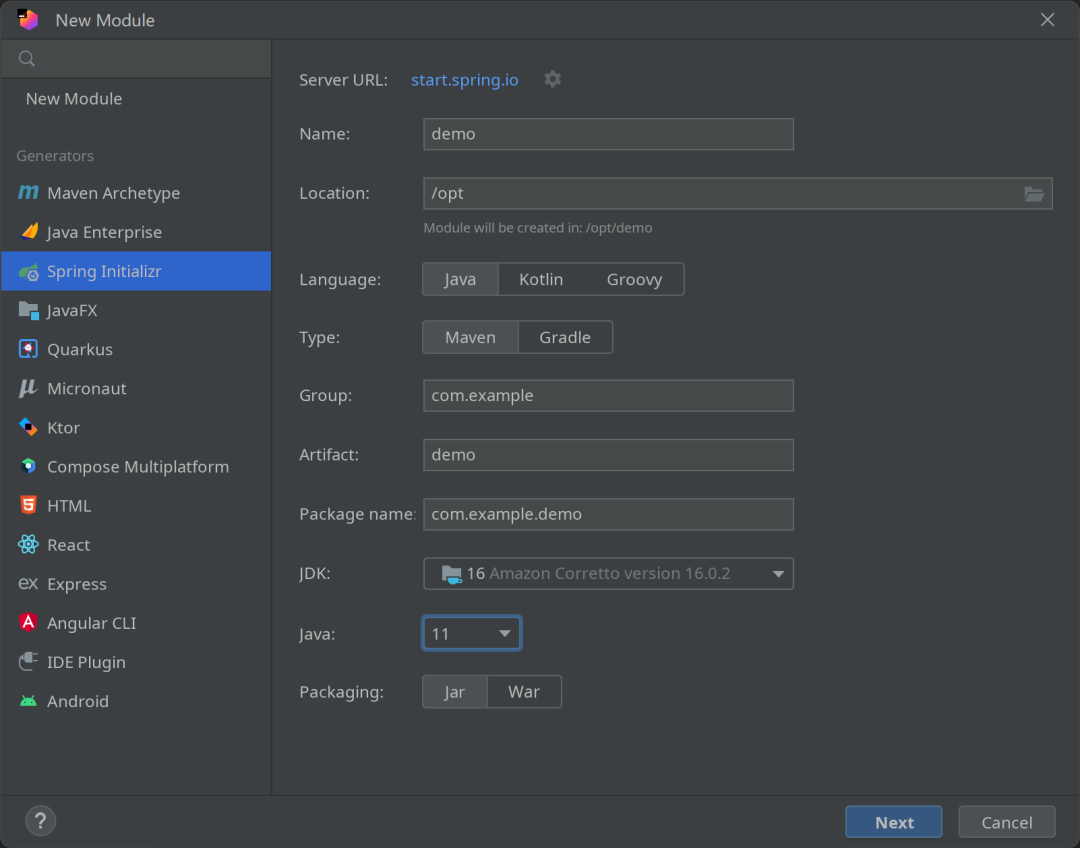Open help with question mark button

41,821
